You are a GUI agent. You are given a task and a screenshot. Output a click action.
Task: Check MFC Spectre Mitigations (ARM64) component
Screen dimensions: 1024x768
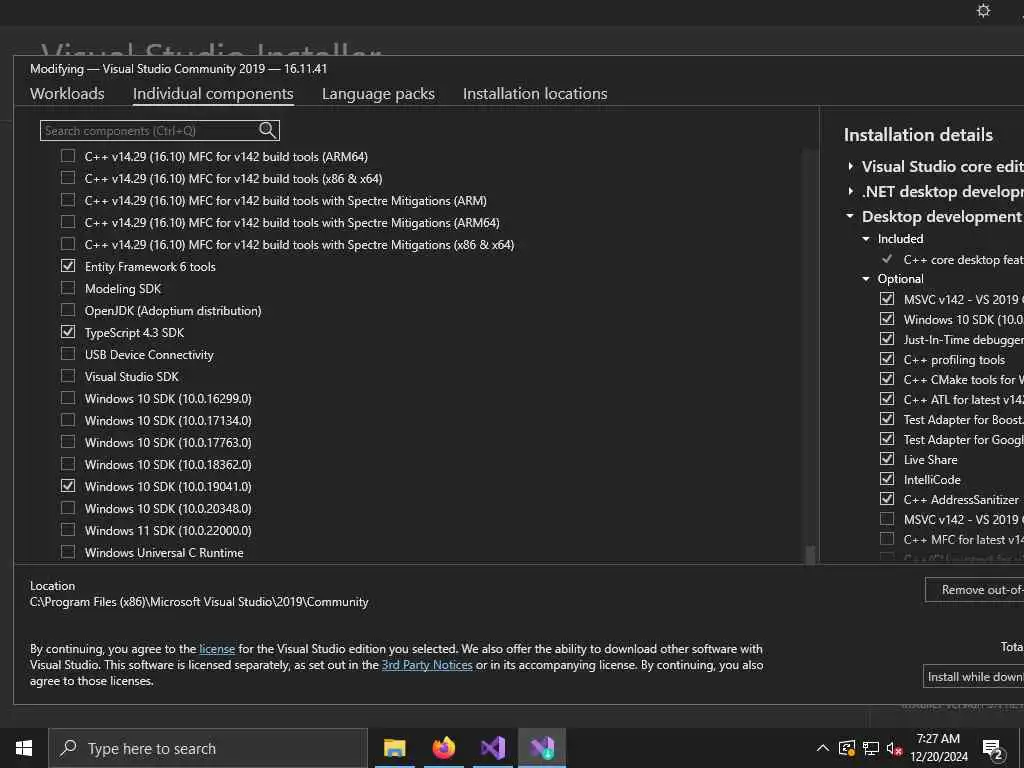coord(68,222)
